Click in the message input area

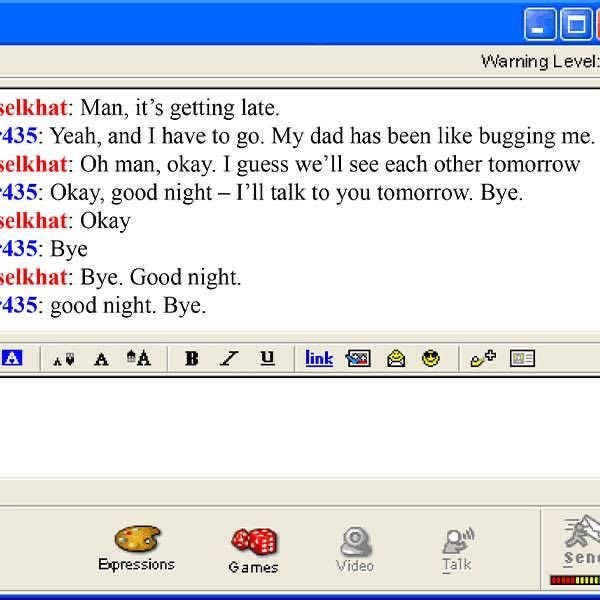click(x=300, y=427)
